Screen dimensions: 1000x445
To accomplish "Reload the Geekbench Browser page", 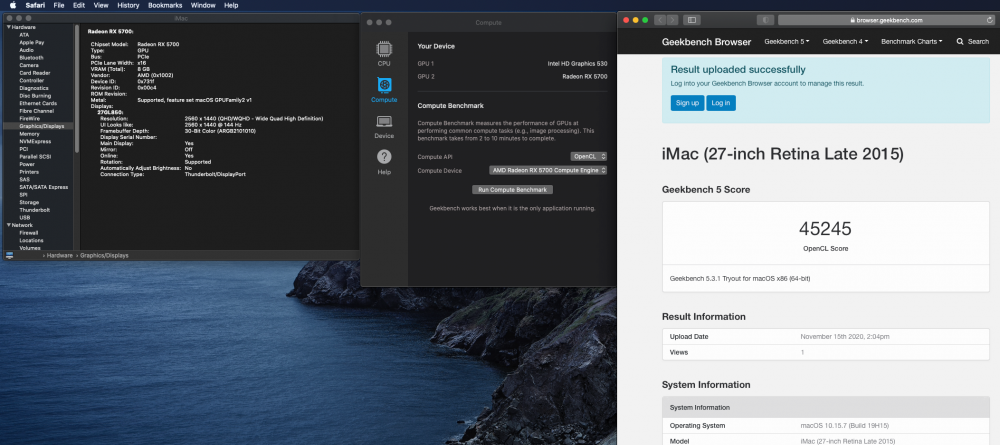I will [989, 20].
